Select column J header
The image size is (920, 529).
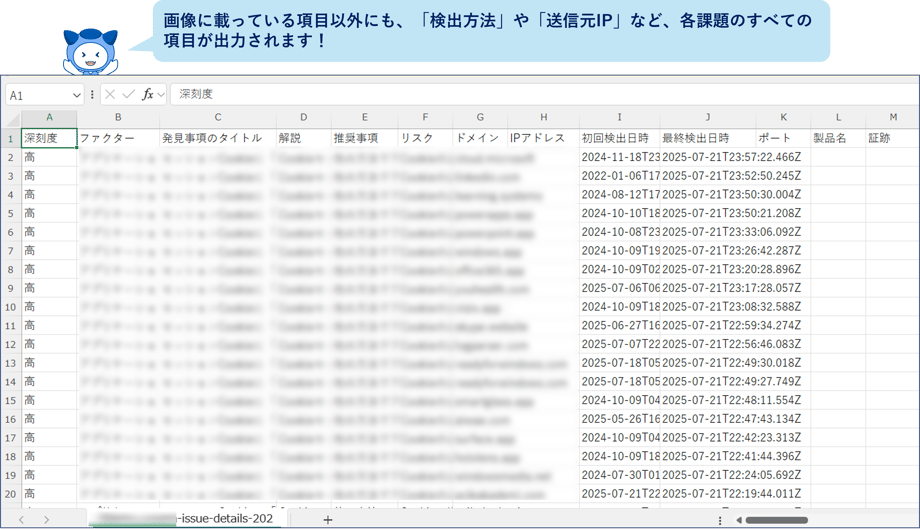coord(708,117)
